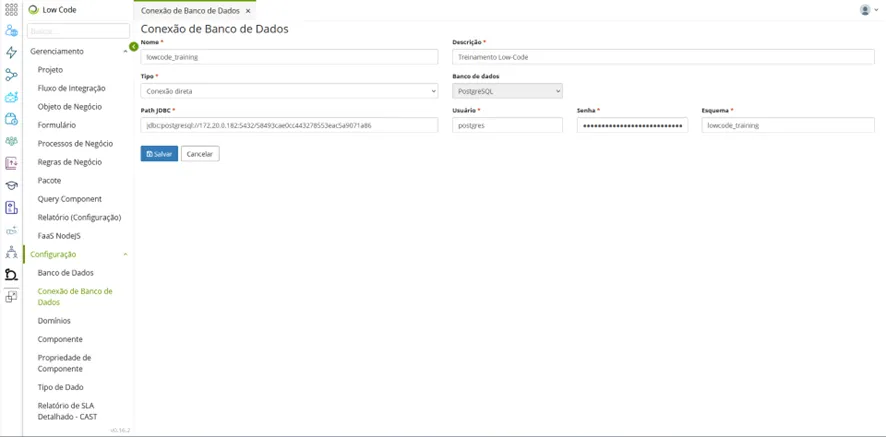Screen dimensions: 886x437
Task: Open FaaS NodeJS
Action: [x=59, y=236]
